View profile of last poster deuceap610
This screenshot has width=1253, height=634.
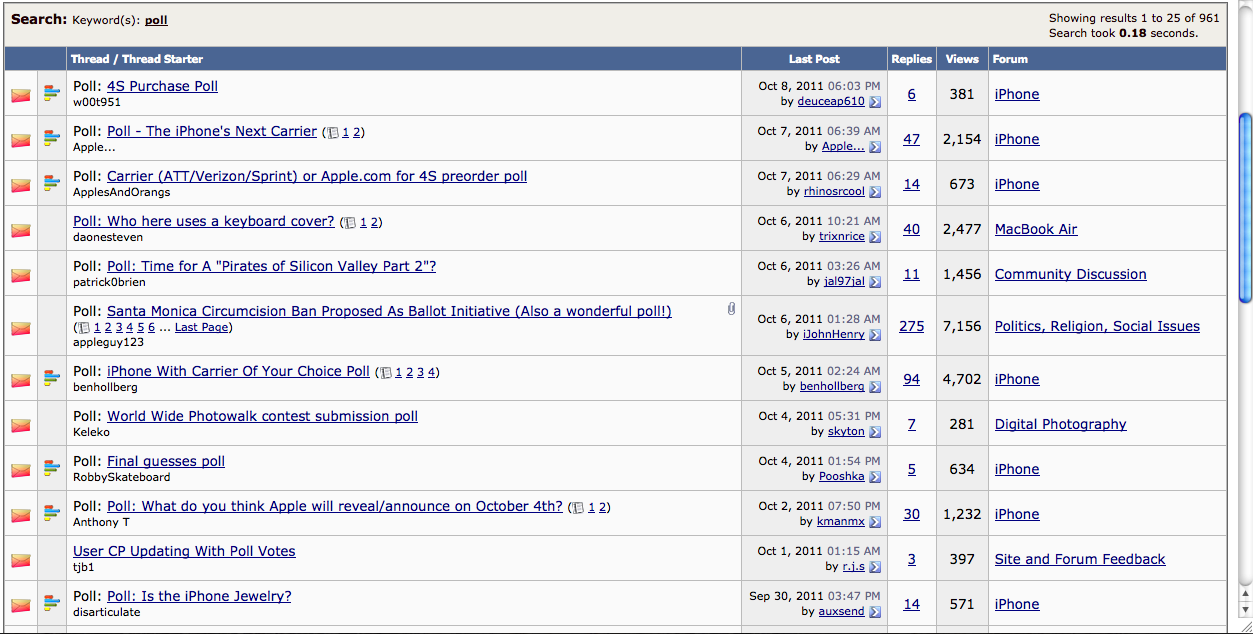click(831, 101)
